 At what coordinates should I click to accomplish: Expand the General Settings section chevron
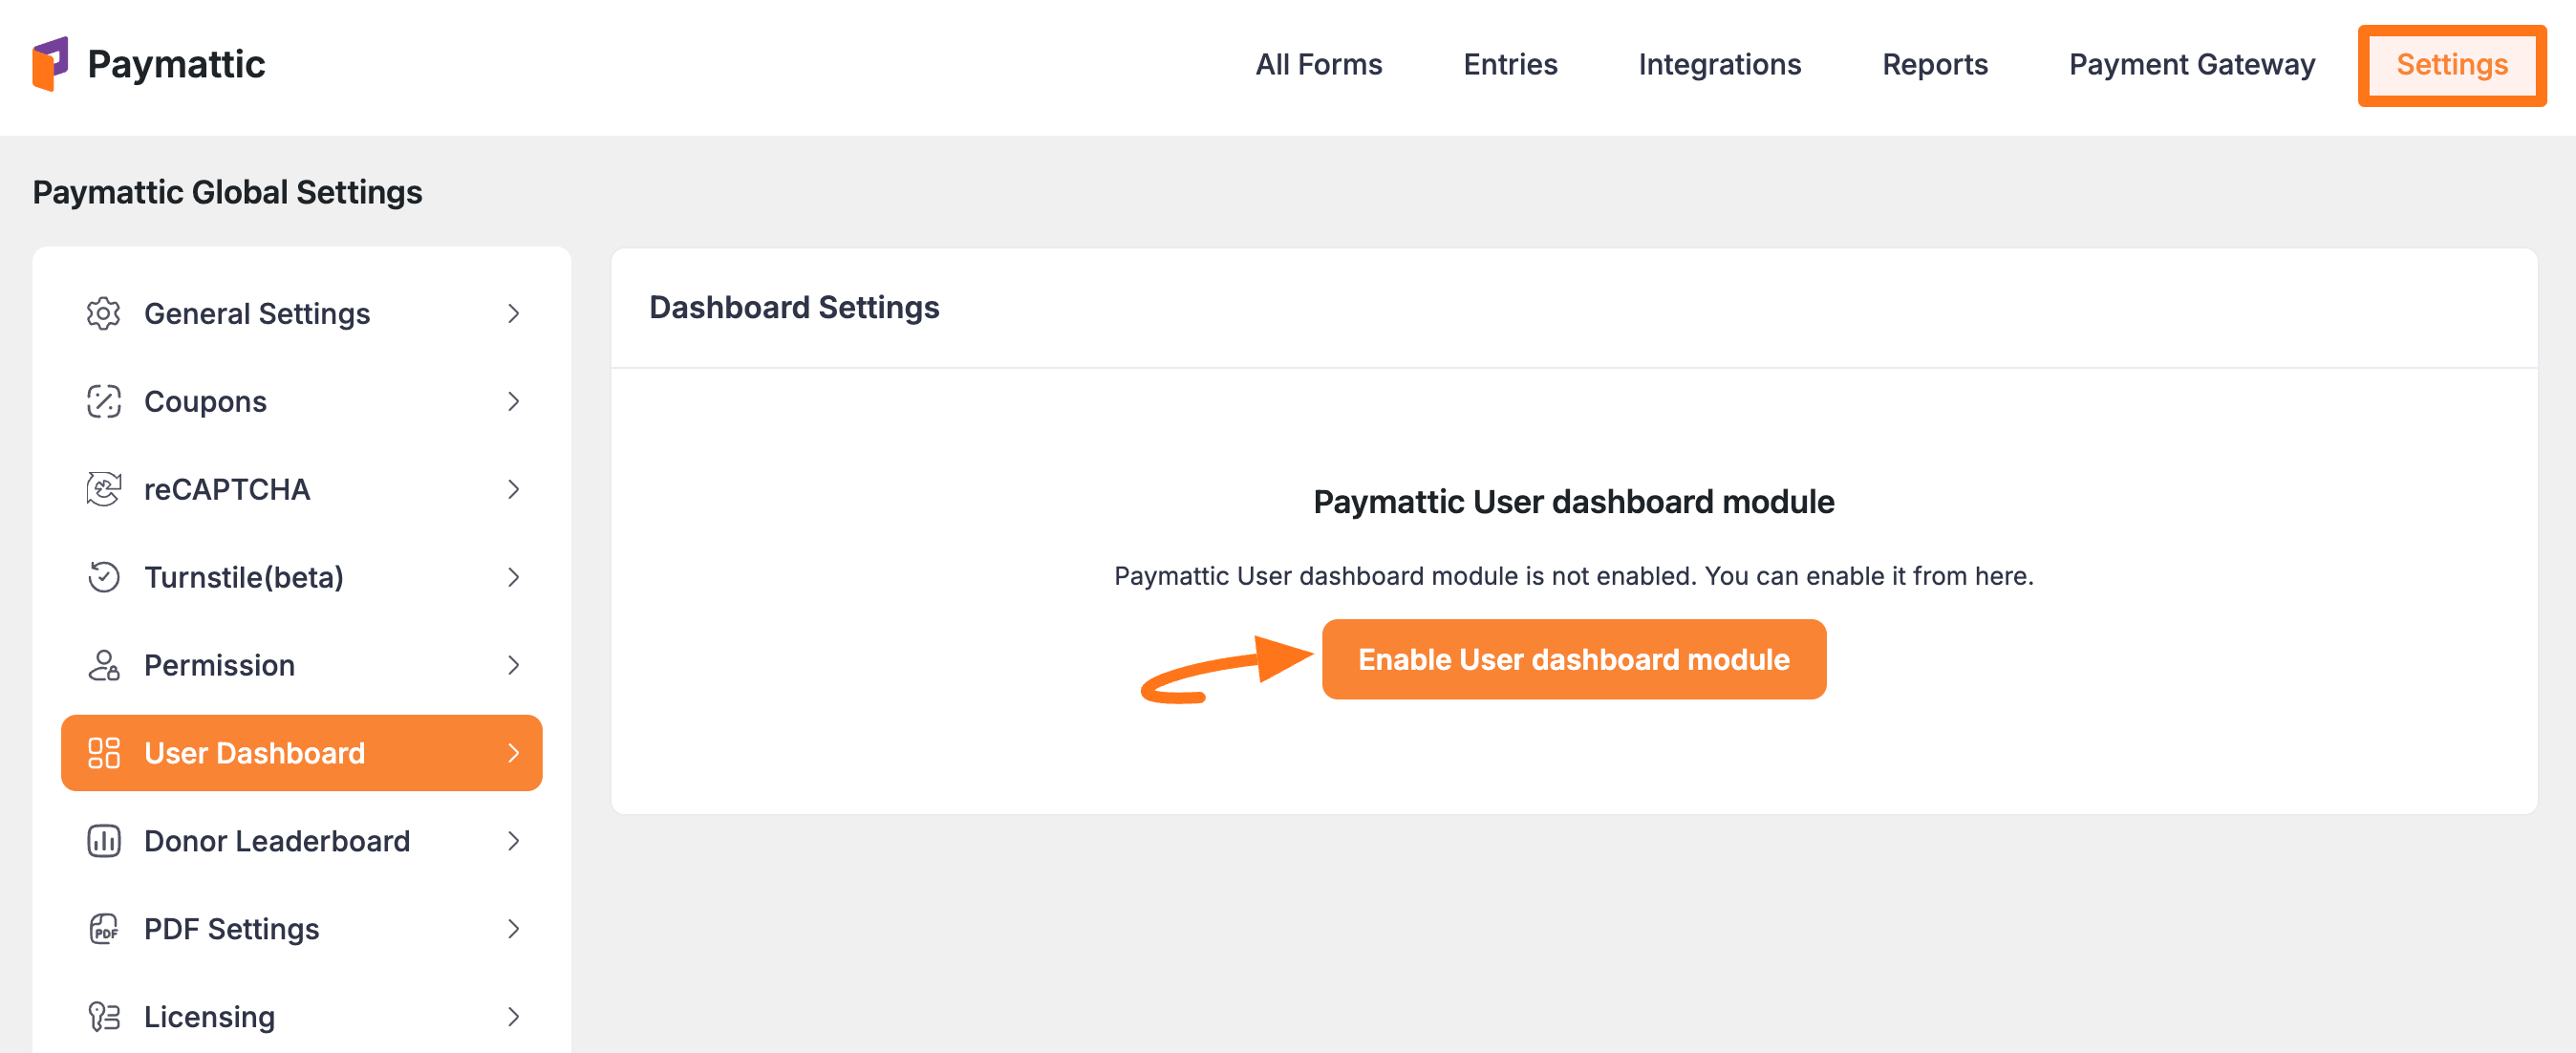(514, 313)
